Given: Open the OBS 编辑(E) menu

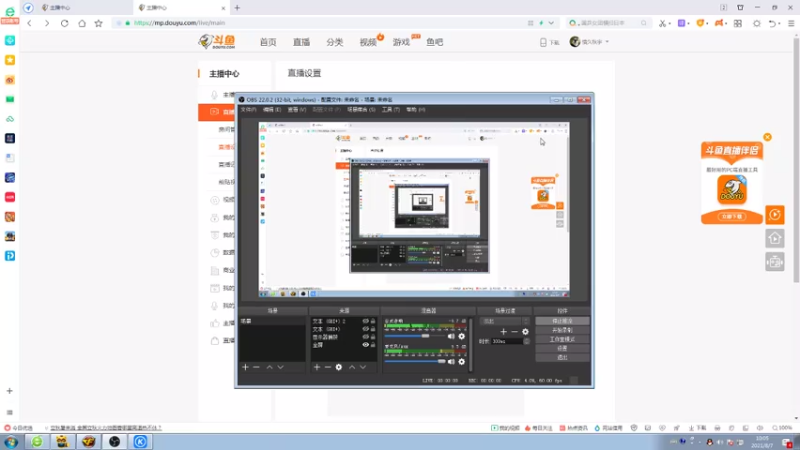Looking at the screenshot, I should click(272, 110).
